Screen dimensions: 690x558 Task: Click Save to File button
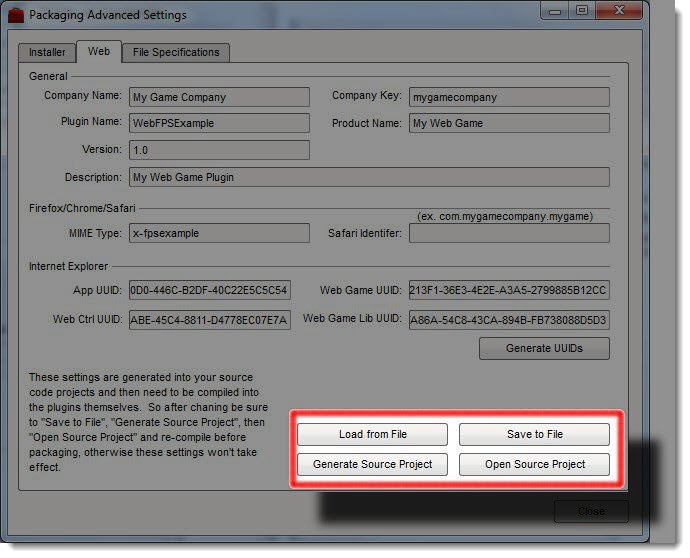click(534, 434)
